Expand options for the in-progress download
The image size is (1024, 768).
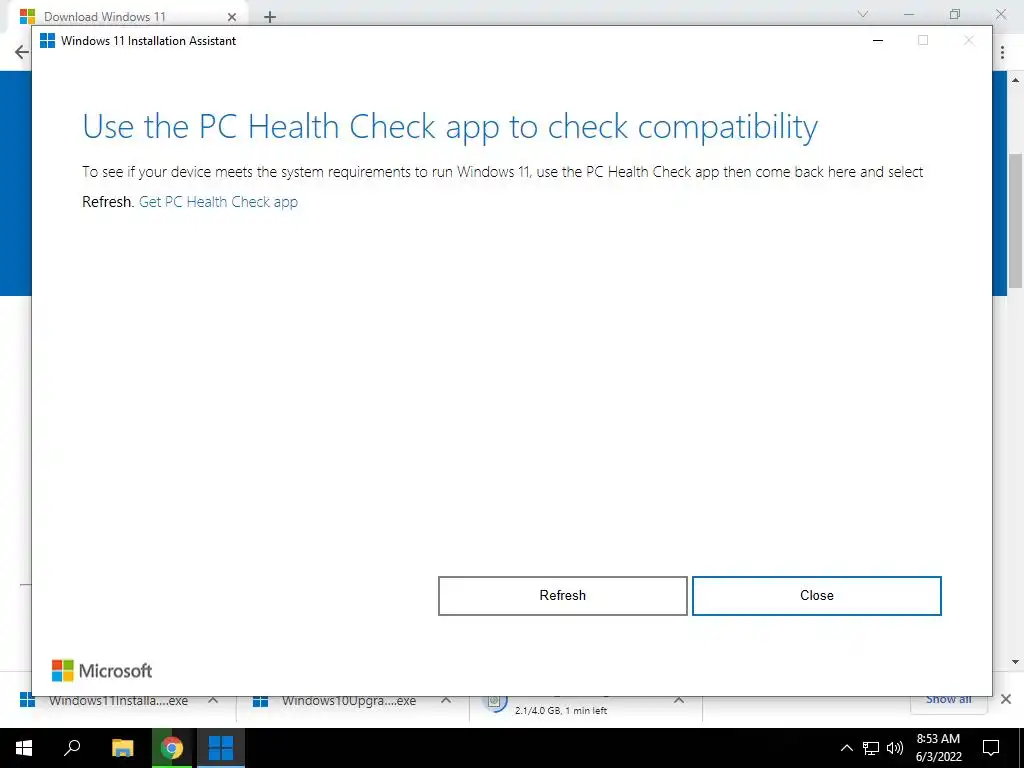(679, 700)
